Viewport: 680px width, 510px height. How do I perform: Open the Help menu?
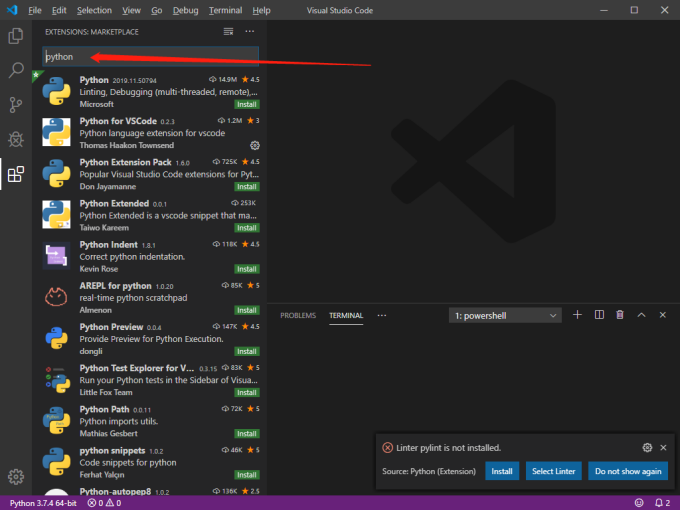point(261,10)
